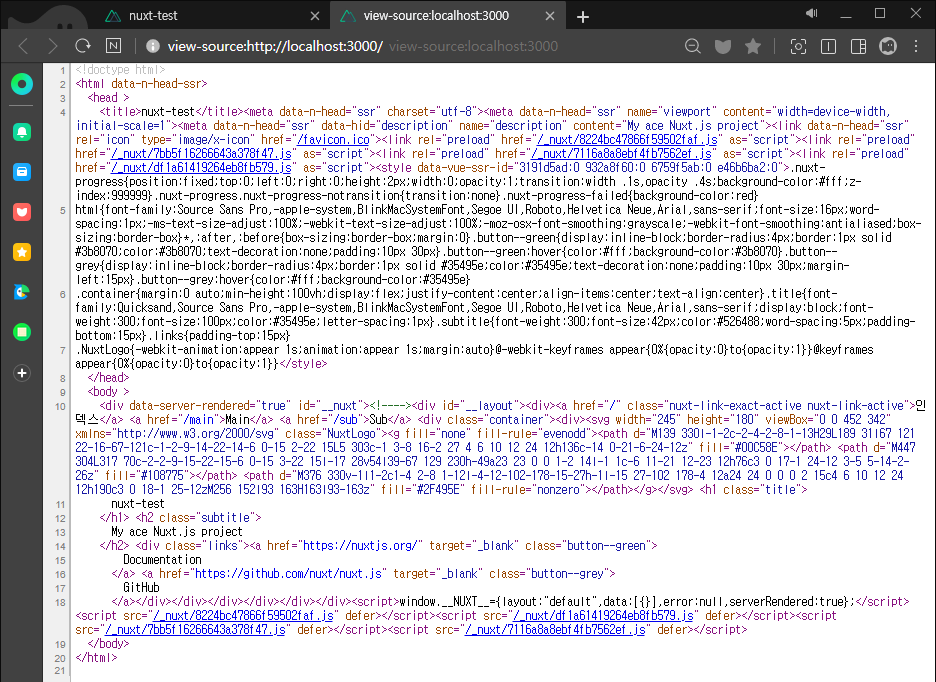The height and width of the screenshot is (682, 936).
Task: Open 7bb5f16266643a378f47.js script src link
Action: [195, 630]
